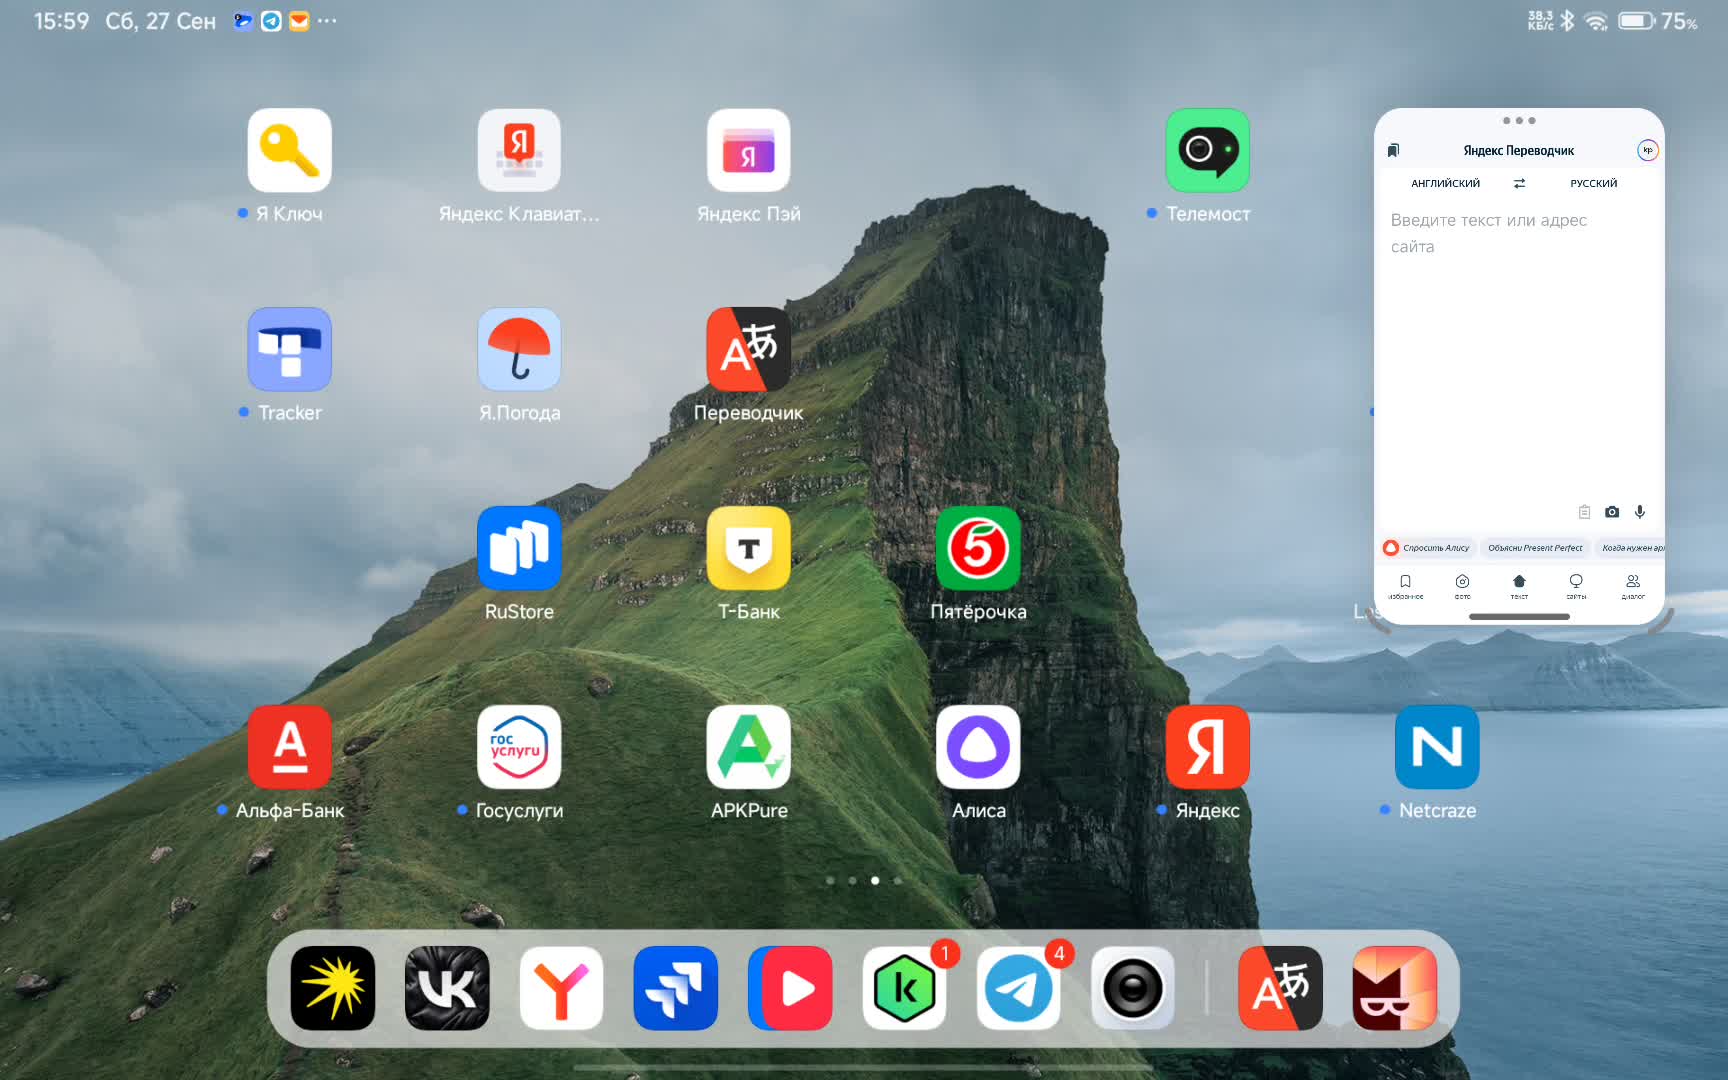Open Переводчик app on home screen
The height and width of the screenshot is (1080, 1728).
(x=749, y=349)
